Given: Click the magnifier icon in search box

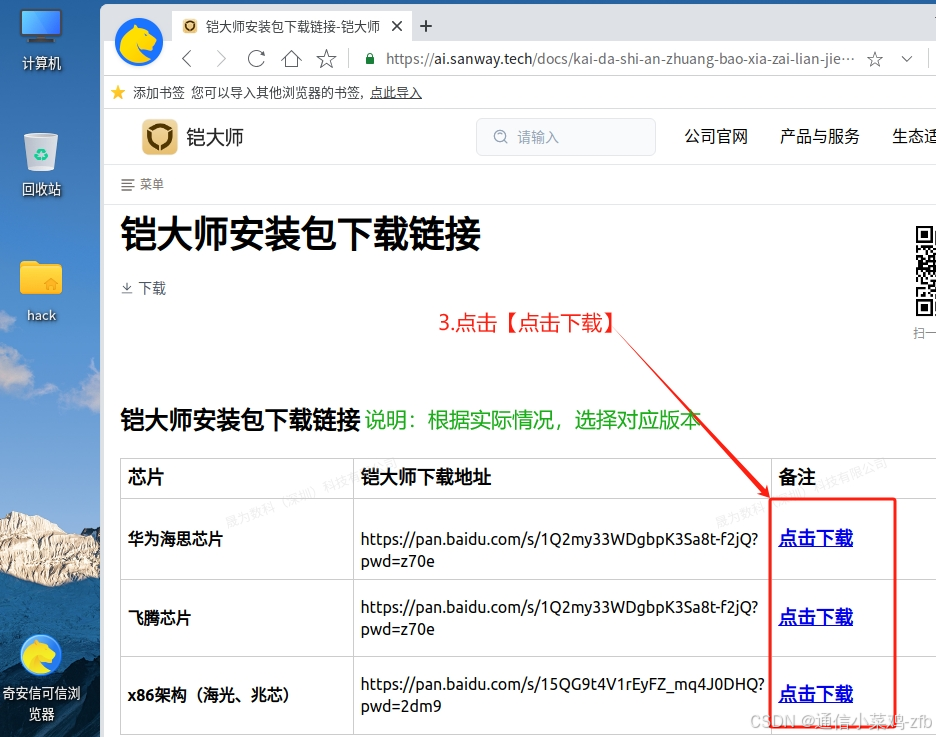Looking at the screenshot, I should pyautogui.click(x=500, y=137).
